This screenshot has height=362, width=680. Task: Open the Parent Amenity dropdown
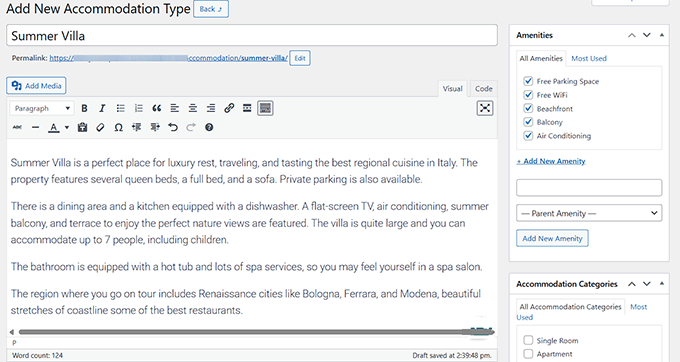[589, 213]
